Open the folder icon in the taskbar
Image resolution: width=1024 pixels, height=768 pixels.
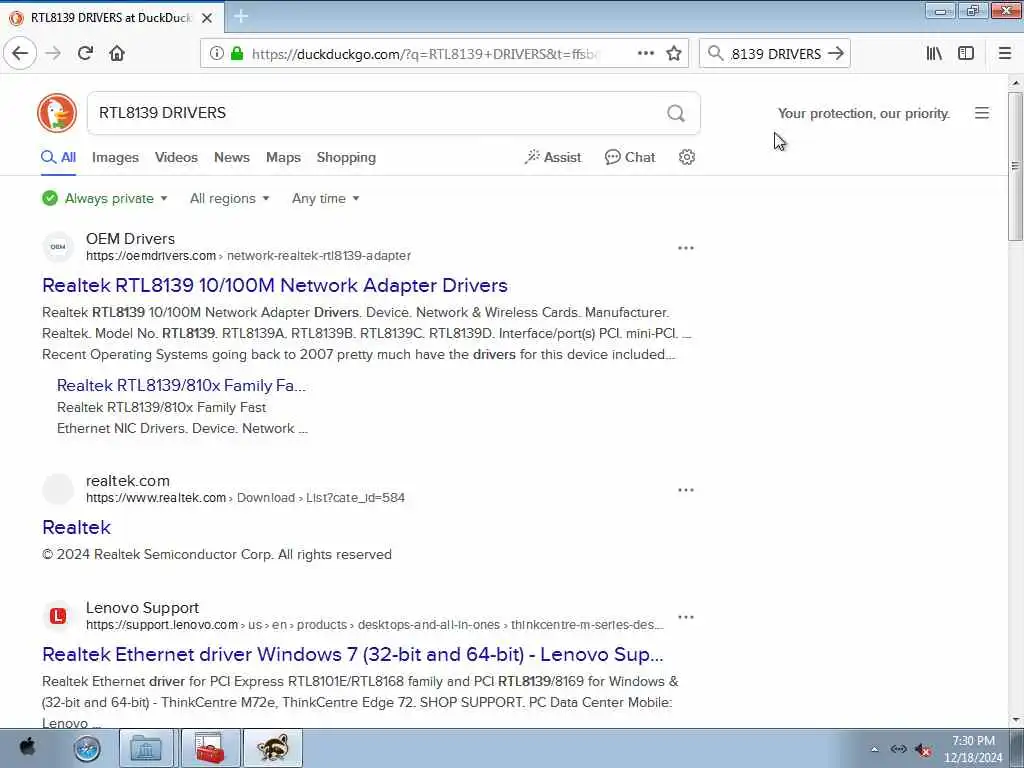click(x=146, y=748)
